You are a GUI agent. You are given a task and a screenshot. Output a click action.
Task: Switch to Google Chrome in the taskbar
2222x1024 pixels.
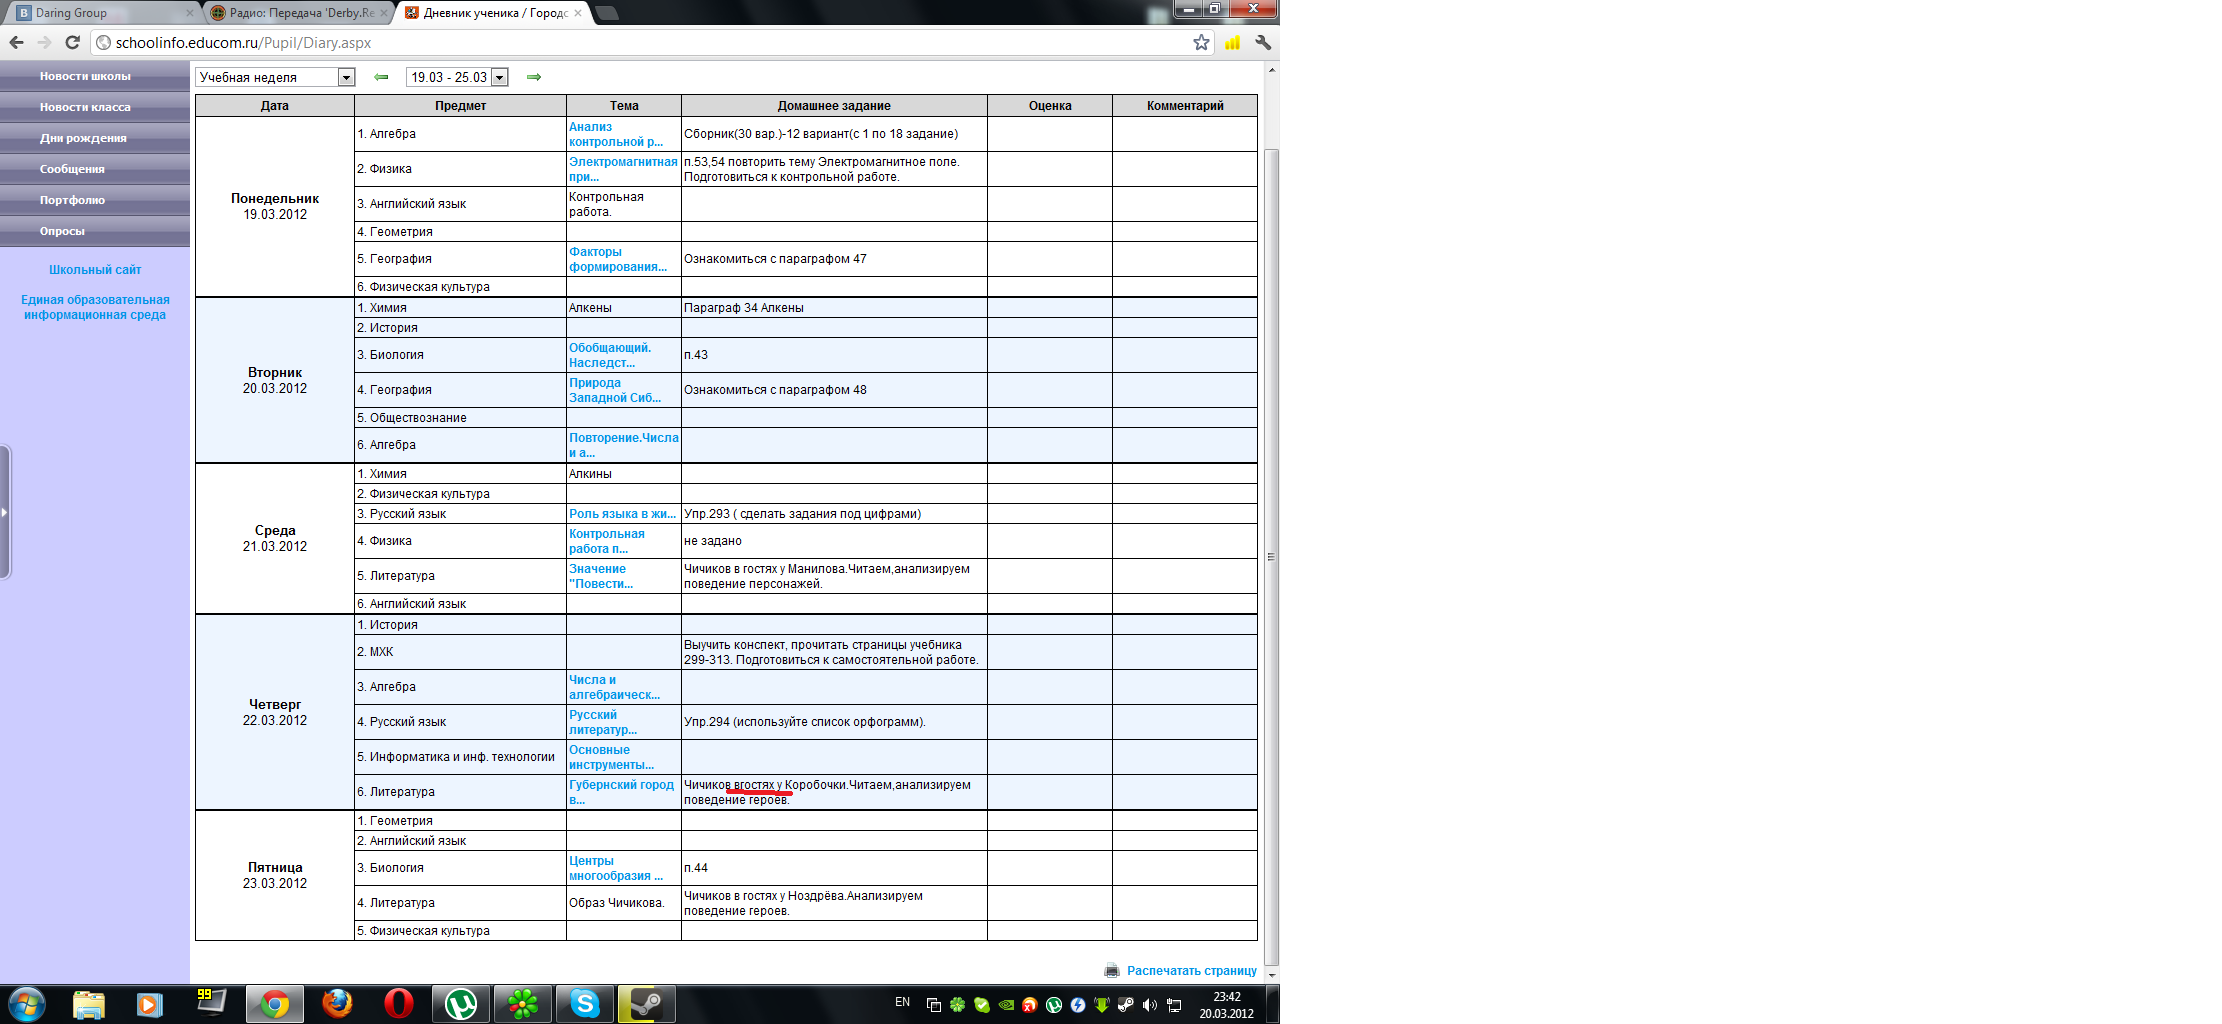click(275, 1004)
